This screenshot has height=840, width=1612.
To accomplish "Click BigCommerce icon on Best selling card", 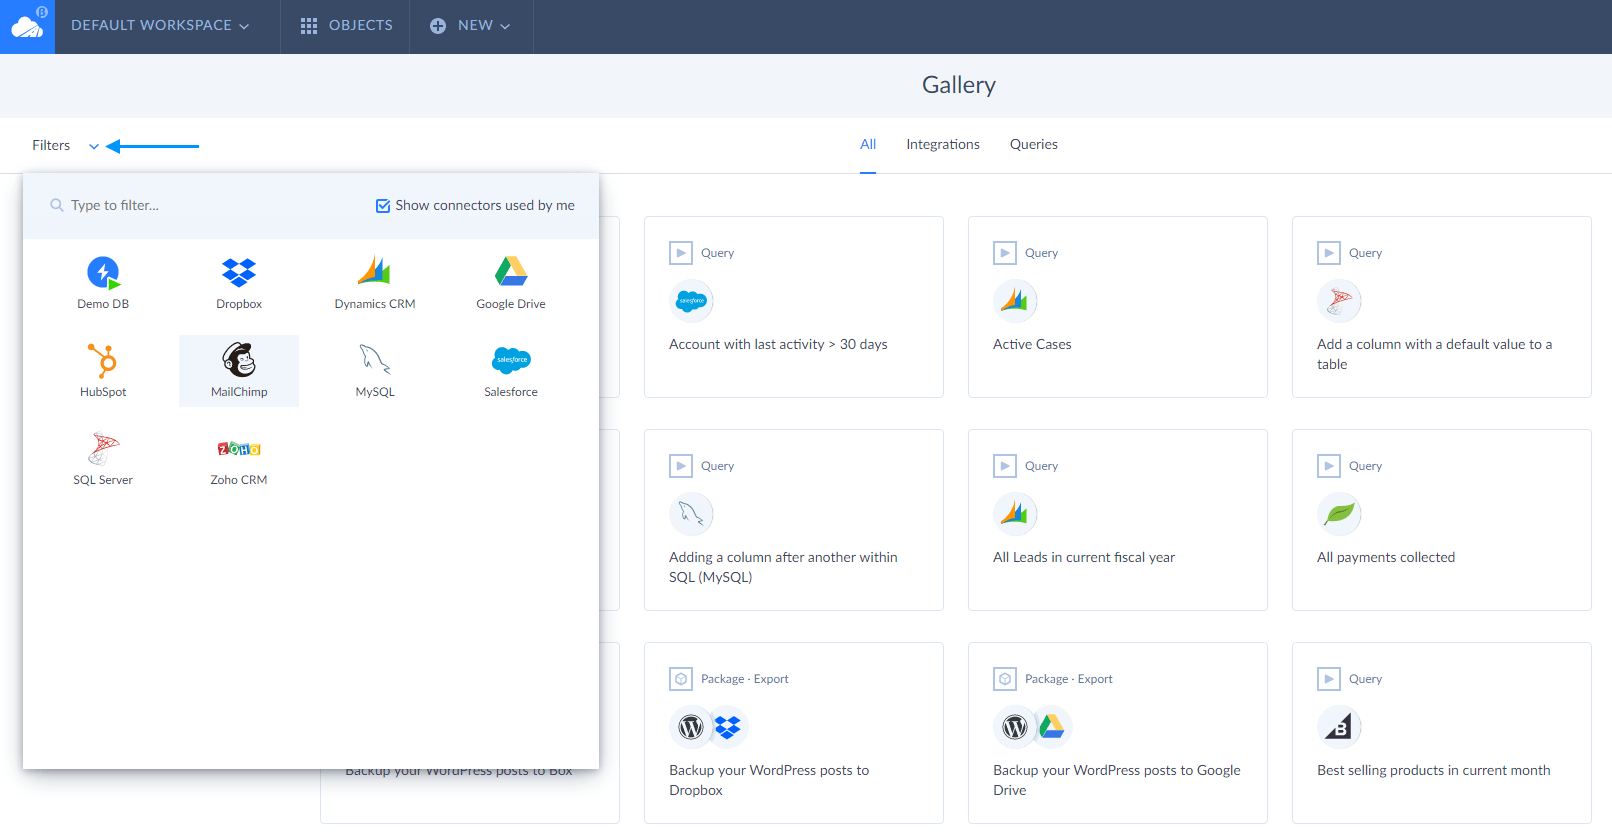I will 1339,727.
